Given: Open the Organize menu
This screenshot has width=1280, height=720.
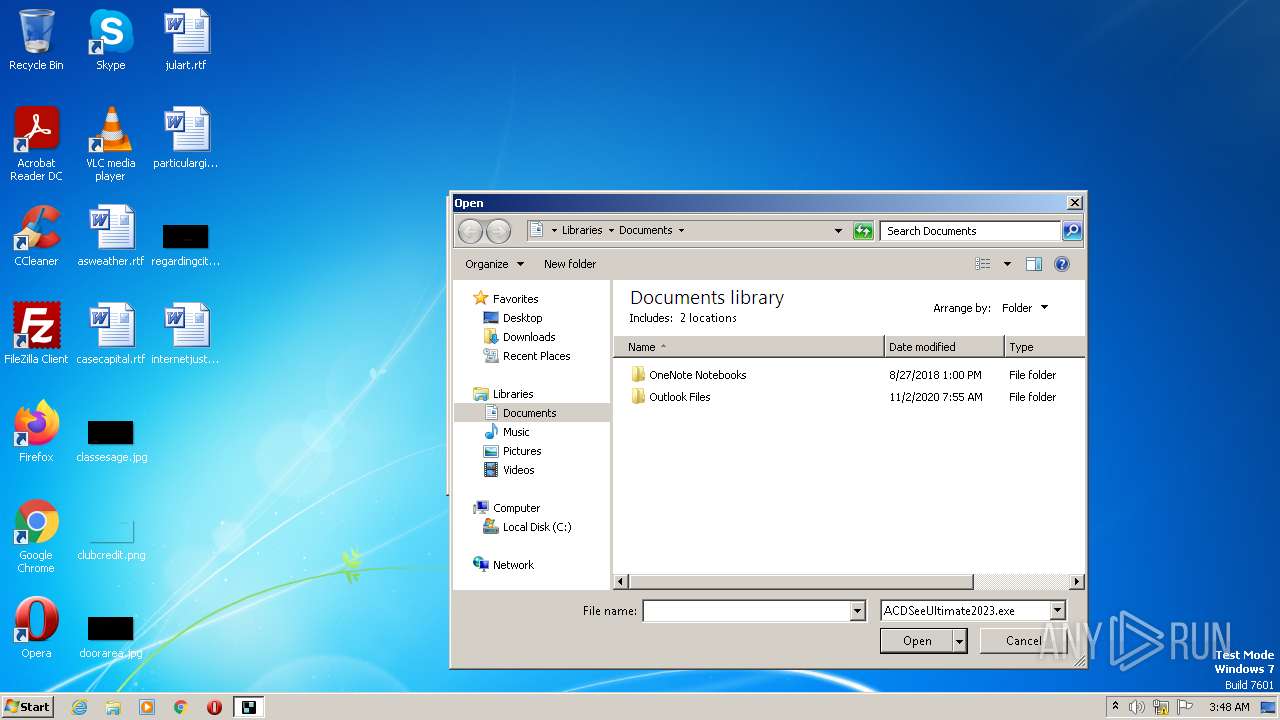Looking at the screenshot, I should point(494,264).
